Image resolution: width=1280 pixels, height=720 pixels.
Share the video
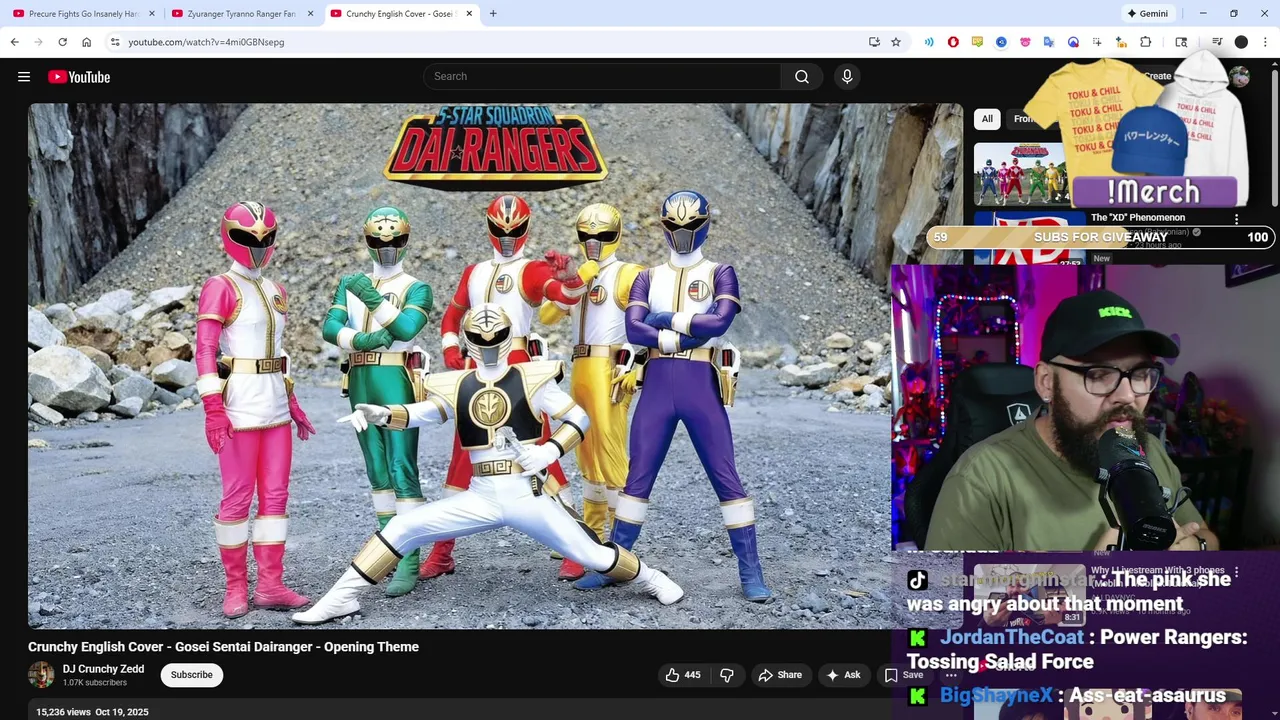(780, 675)
